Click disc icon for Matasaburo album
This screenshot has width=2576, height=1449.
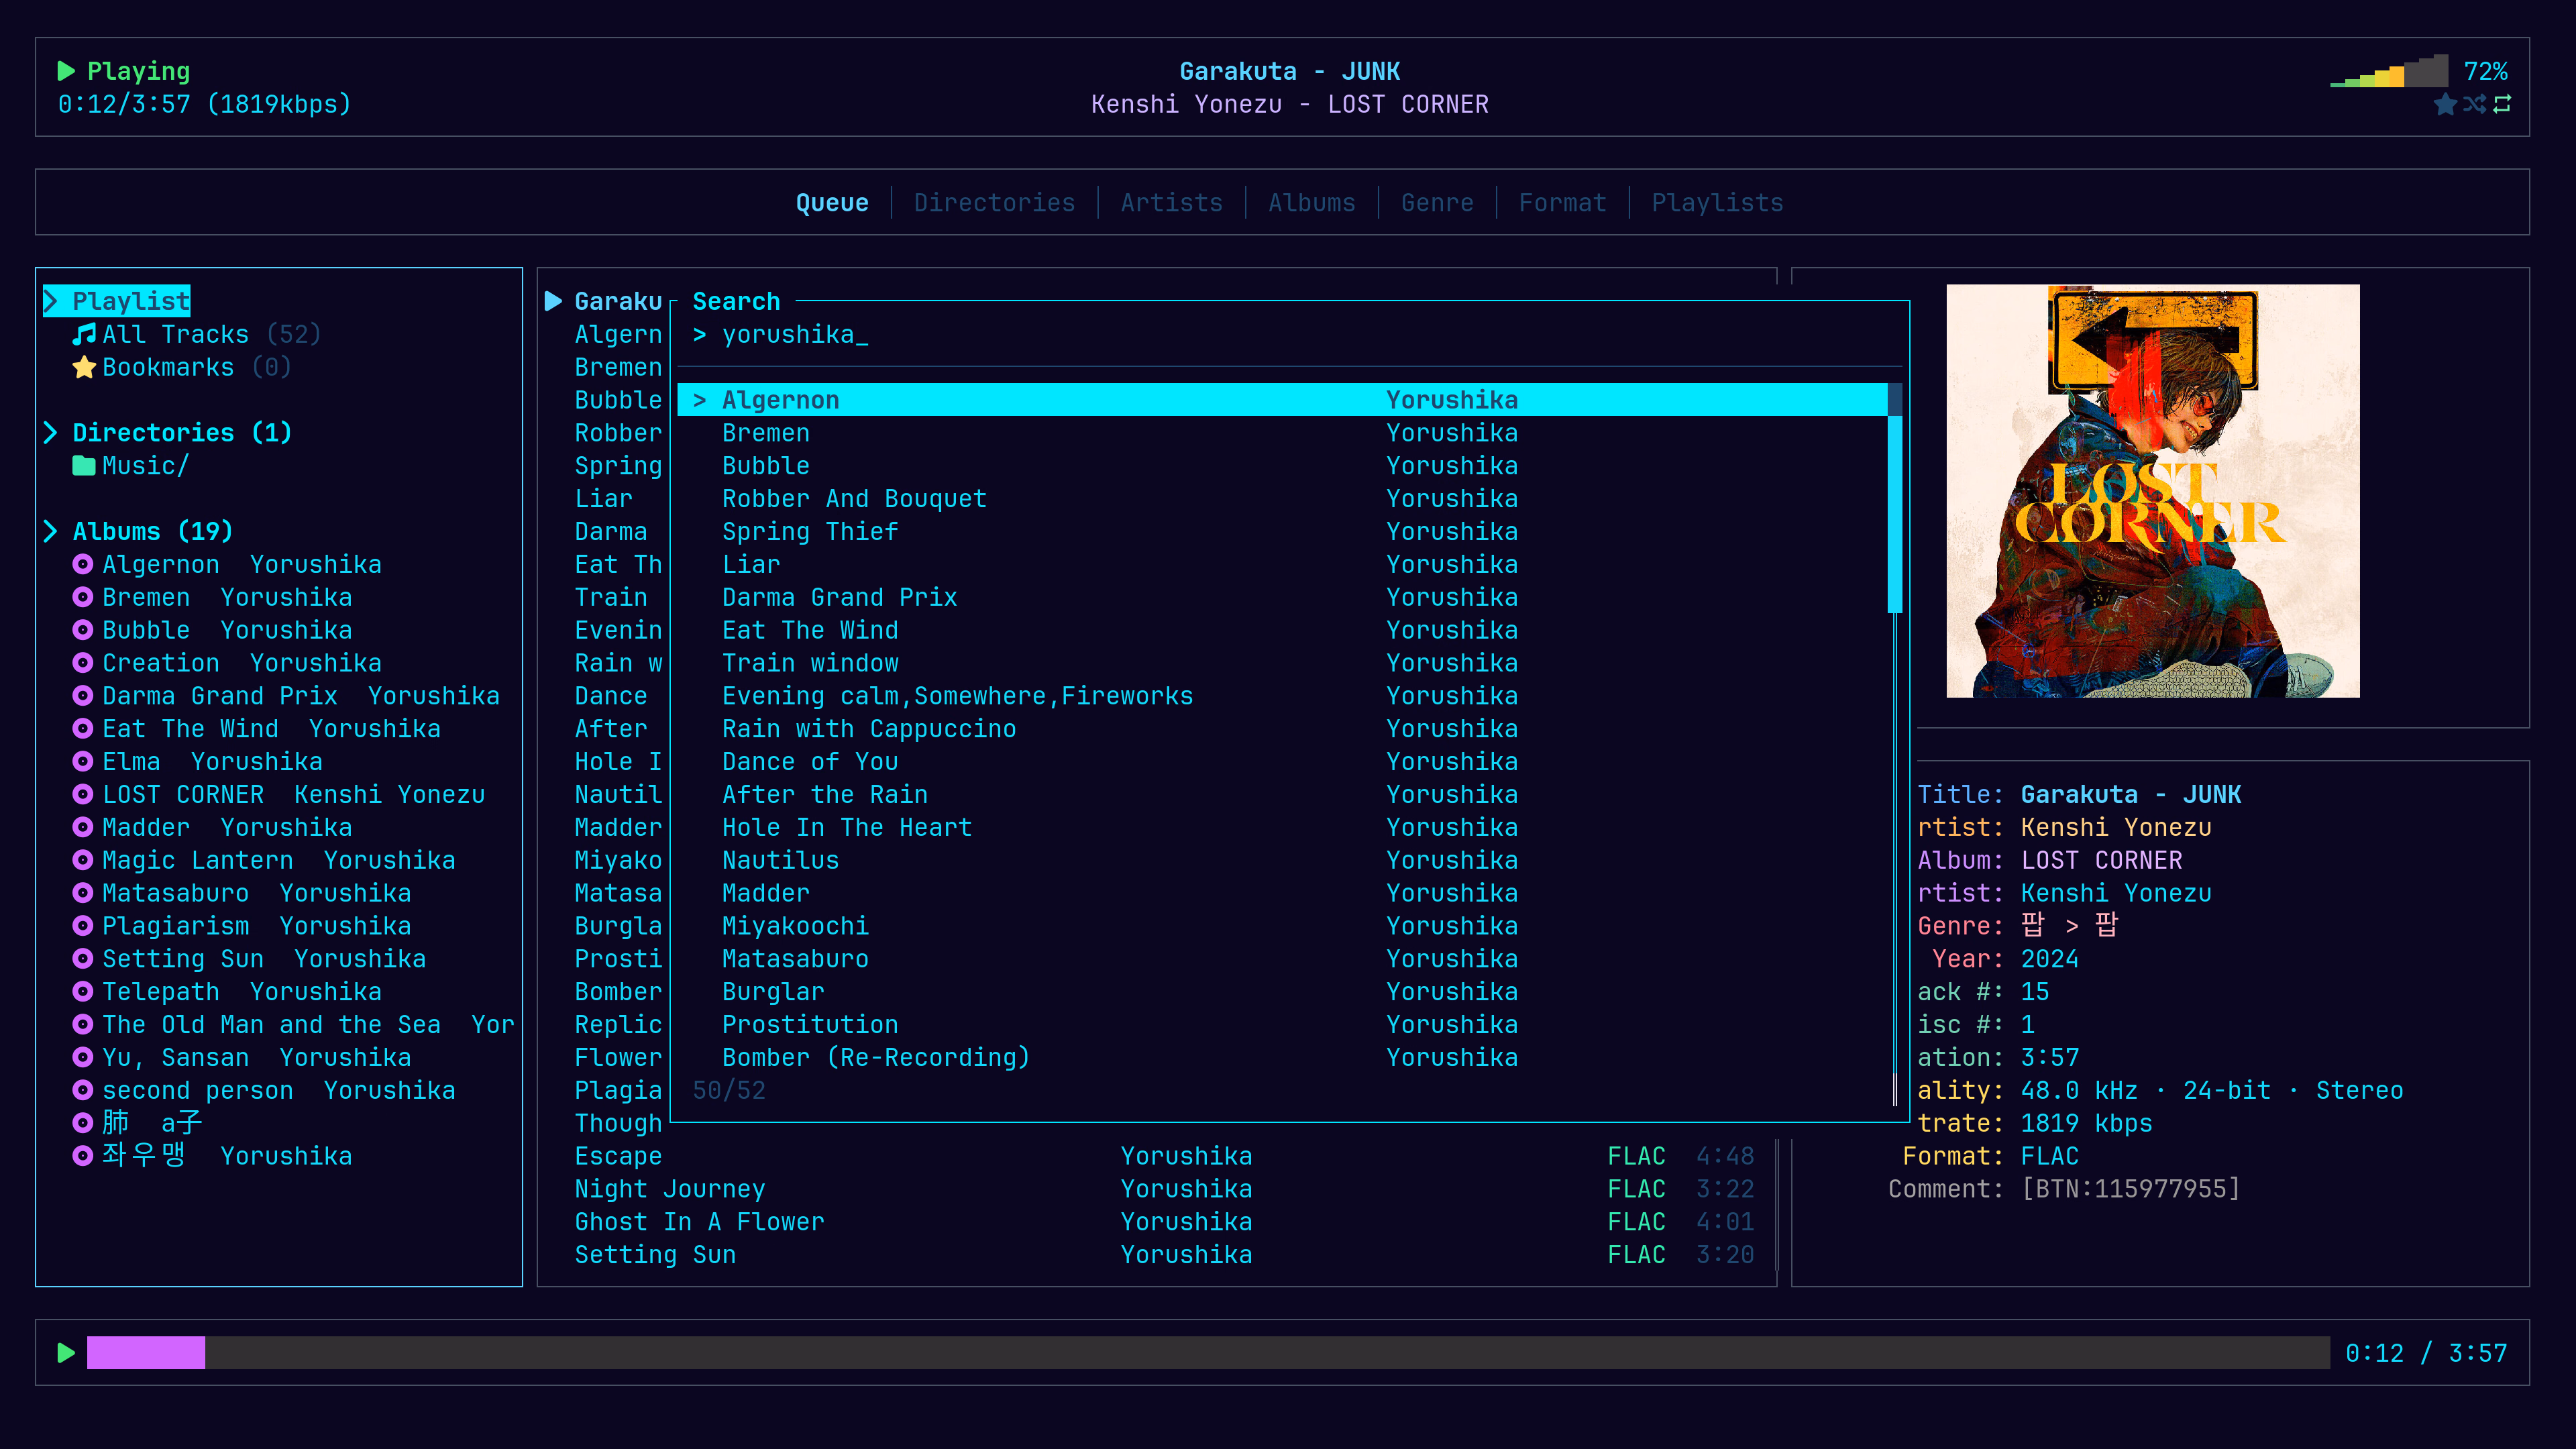(x=83, y=893)
